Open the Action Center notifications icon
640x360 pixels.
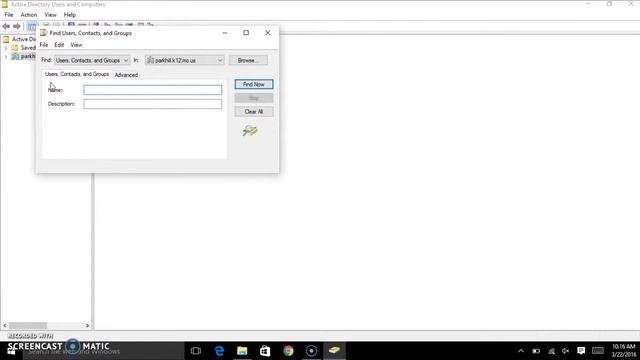581,351
